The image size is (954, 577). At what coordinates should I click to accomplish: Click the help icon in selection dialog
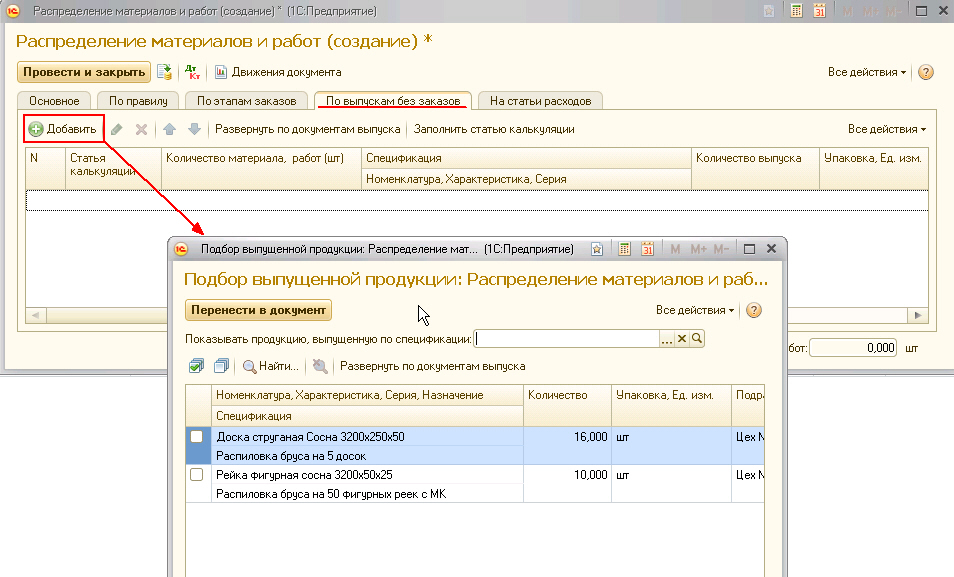tap(754, 310)
